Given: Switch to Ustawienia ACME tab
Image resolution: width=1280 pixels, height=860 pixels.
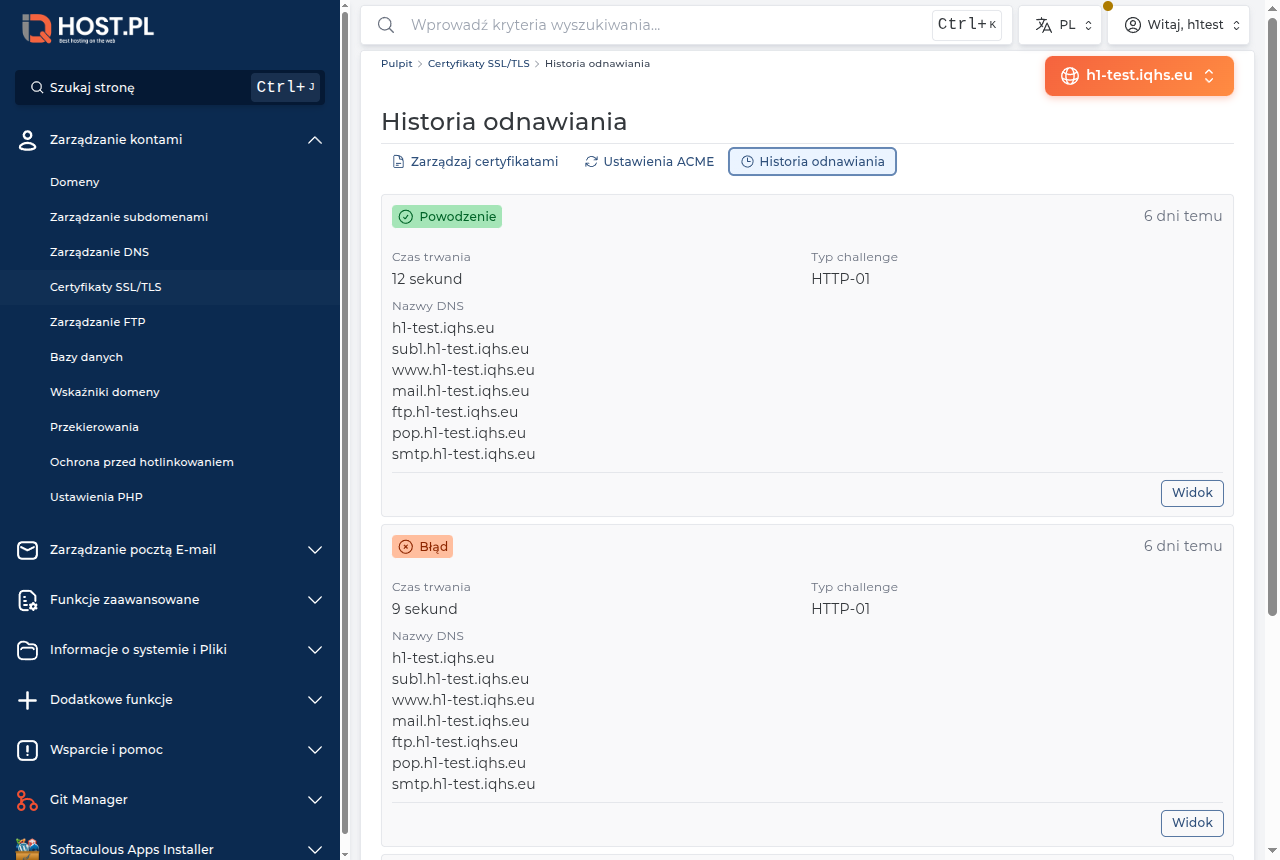Looking at the screenshot, I should pos(650,161).
